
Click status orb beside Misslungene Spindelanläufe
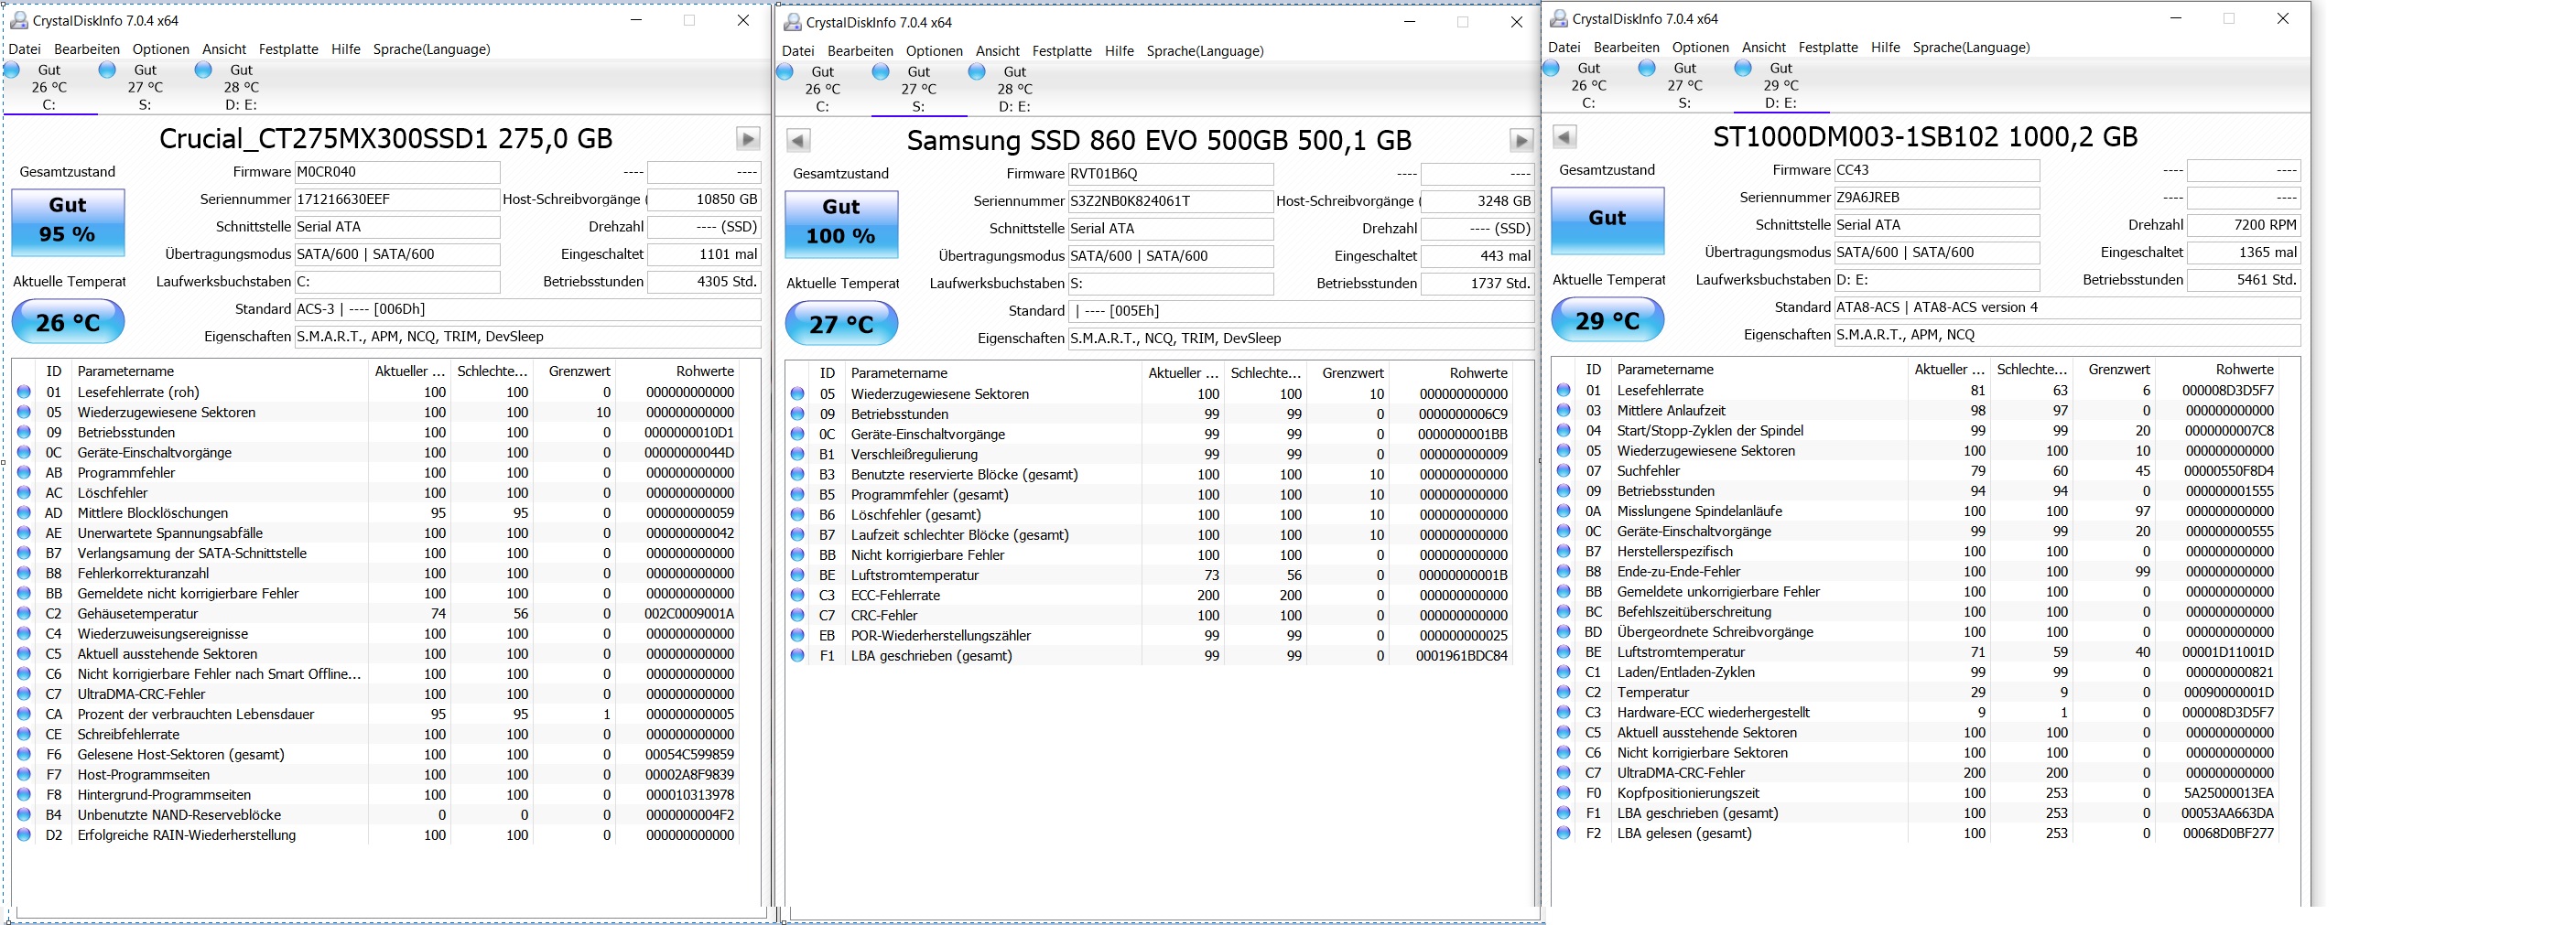[x=1563, y=511]
